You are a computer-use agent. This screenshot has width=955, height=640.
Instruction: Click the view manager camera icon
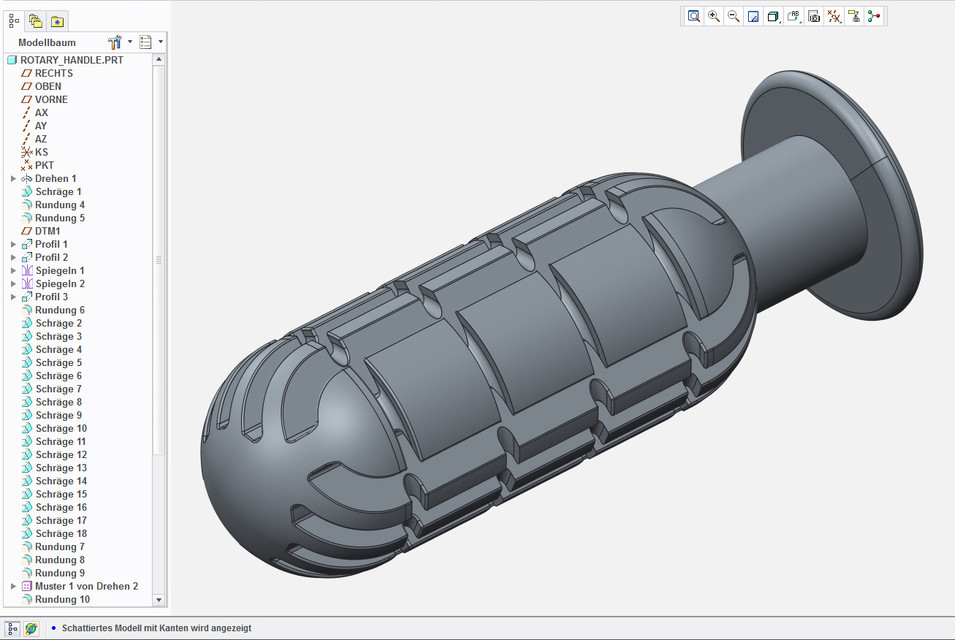click(x=814, y=16)
